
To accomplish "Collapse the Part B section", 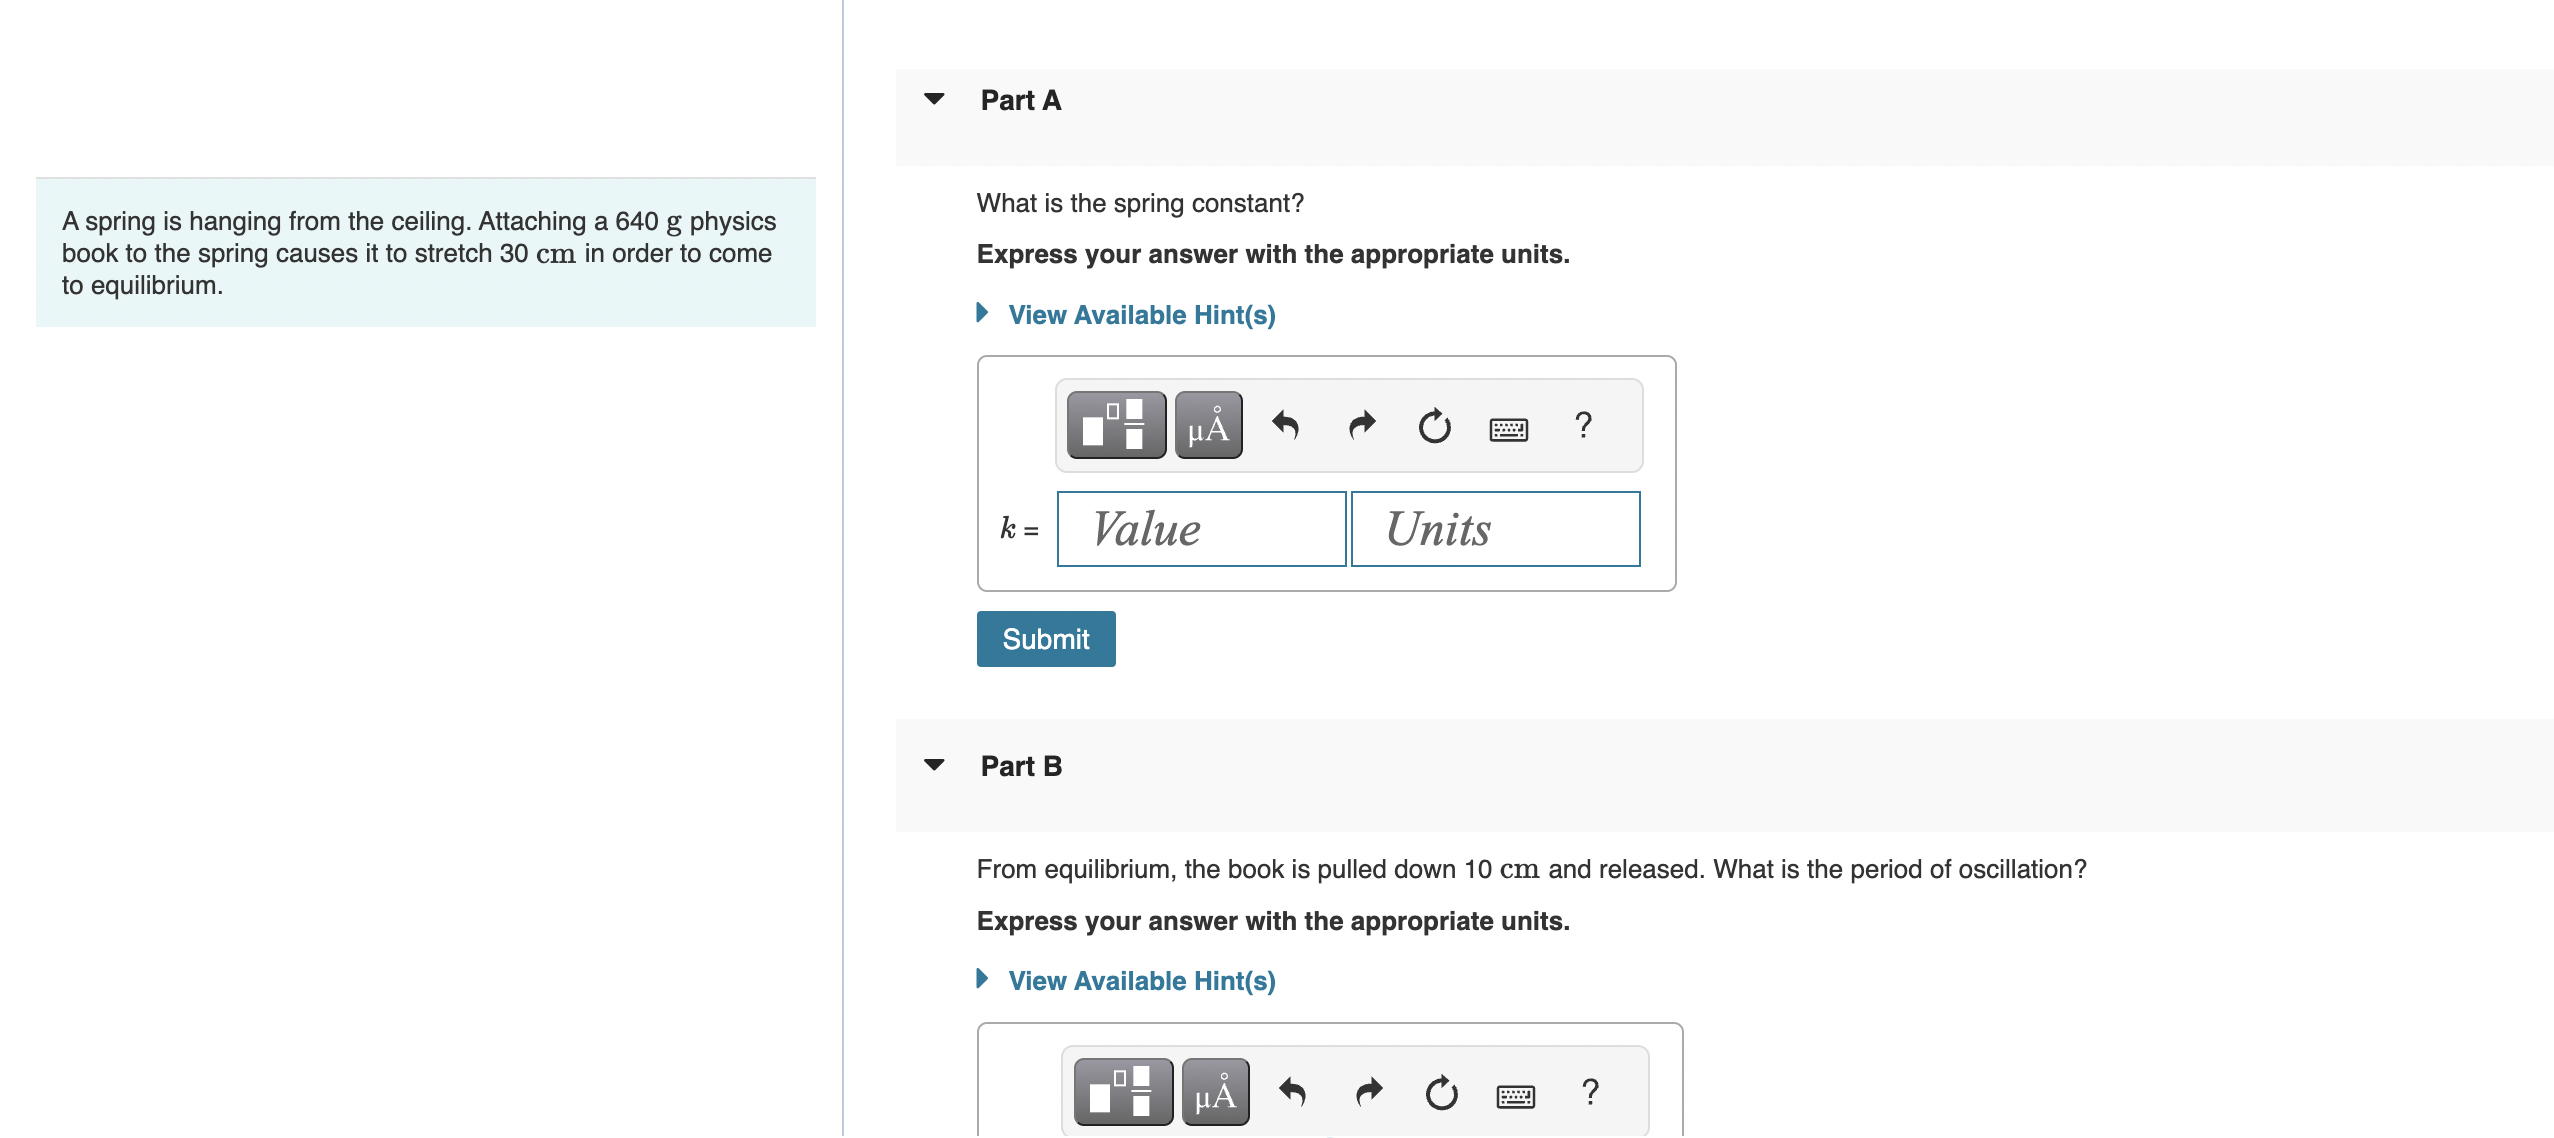I will tap(934, 765).
